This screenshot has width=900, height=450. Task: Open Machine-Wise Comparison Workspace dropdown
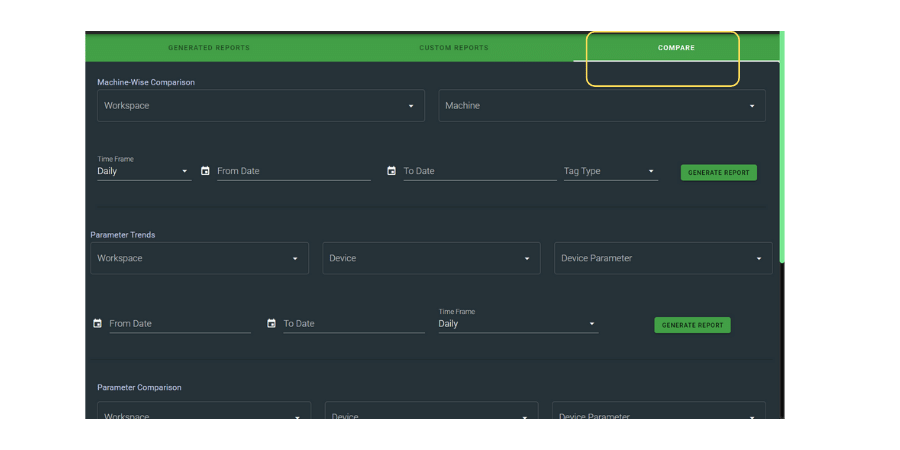point(261,106)
